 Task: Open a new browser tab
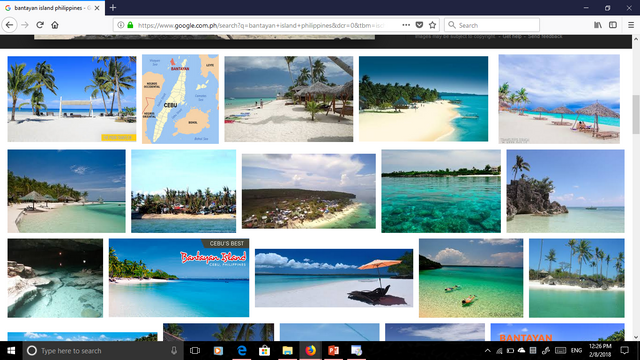coord(113,8)
